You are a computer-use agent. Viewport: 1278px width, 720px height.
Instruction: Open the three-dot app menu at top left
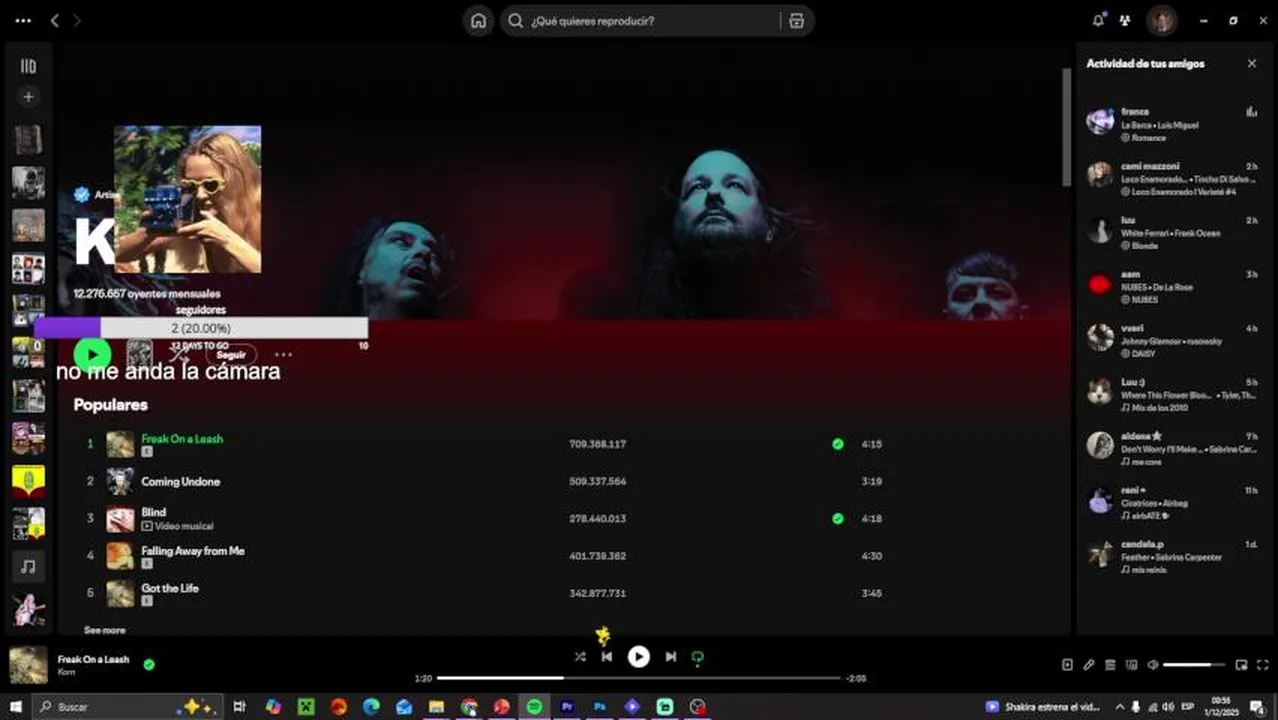[23, 20]
